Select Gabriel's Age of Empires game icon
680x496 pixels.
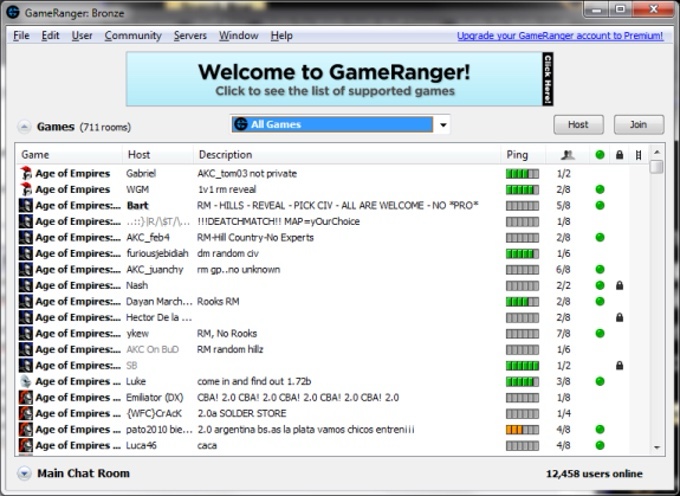click(x=26, y=173)
